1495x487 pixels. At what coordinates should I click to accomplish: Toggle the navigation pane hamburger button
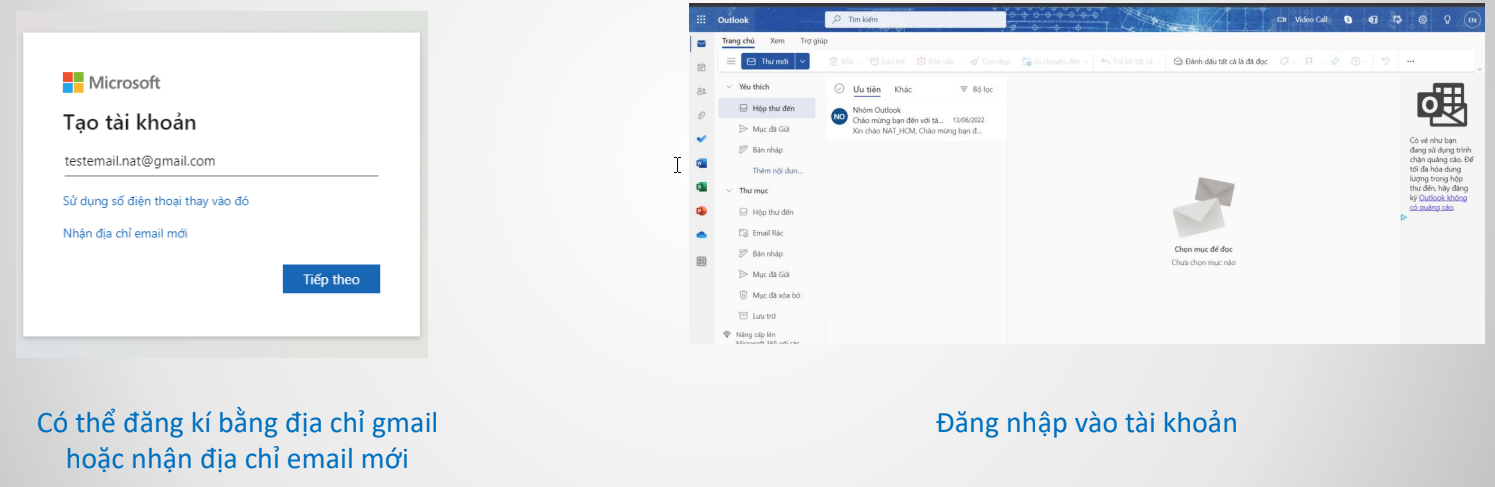[x=730, y=61]
